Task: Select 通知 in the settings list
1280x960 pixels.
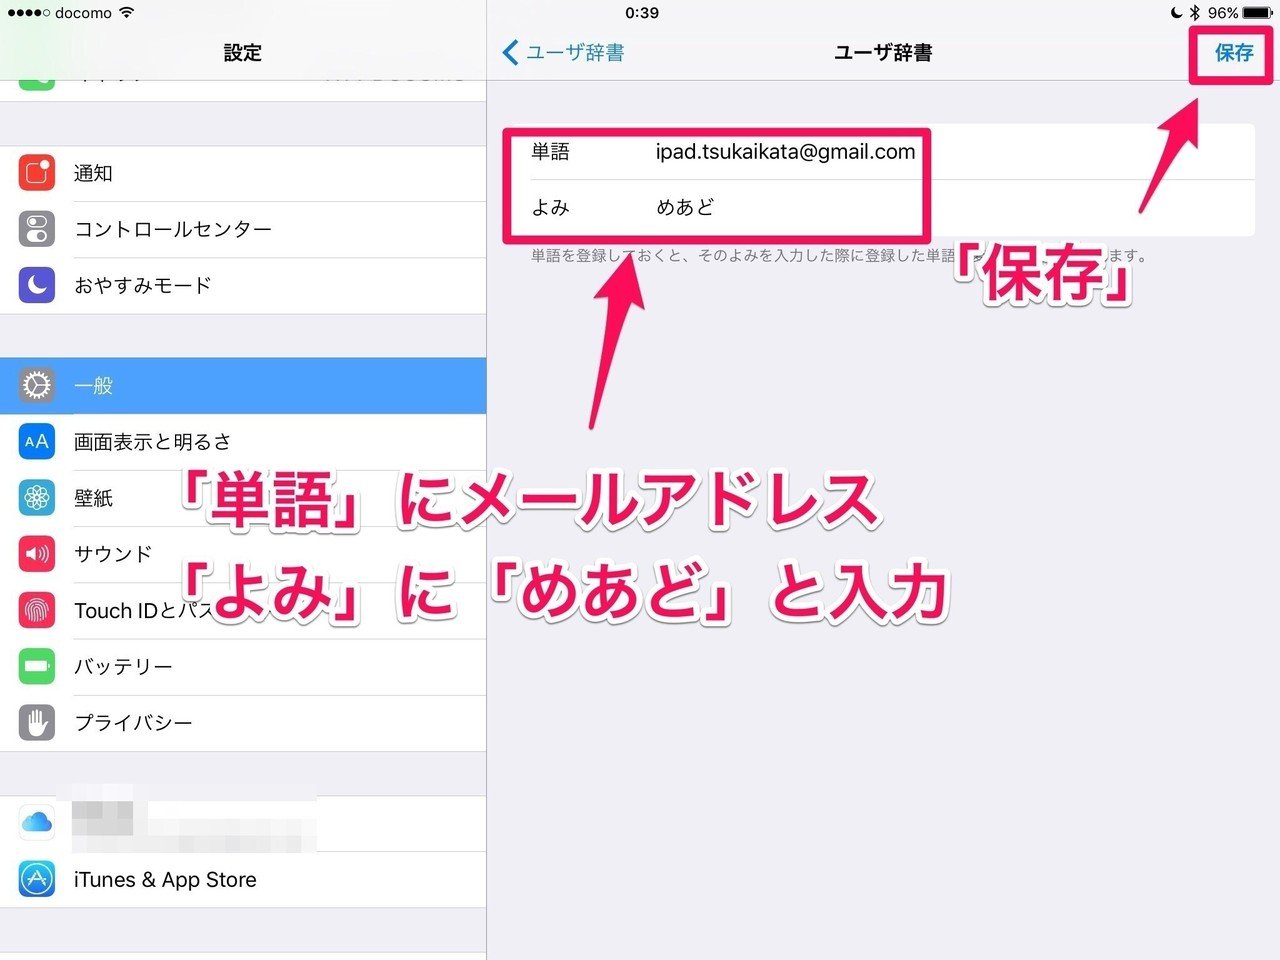Action: click(243, 173)
